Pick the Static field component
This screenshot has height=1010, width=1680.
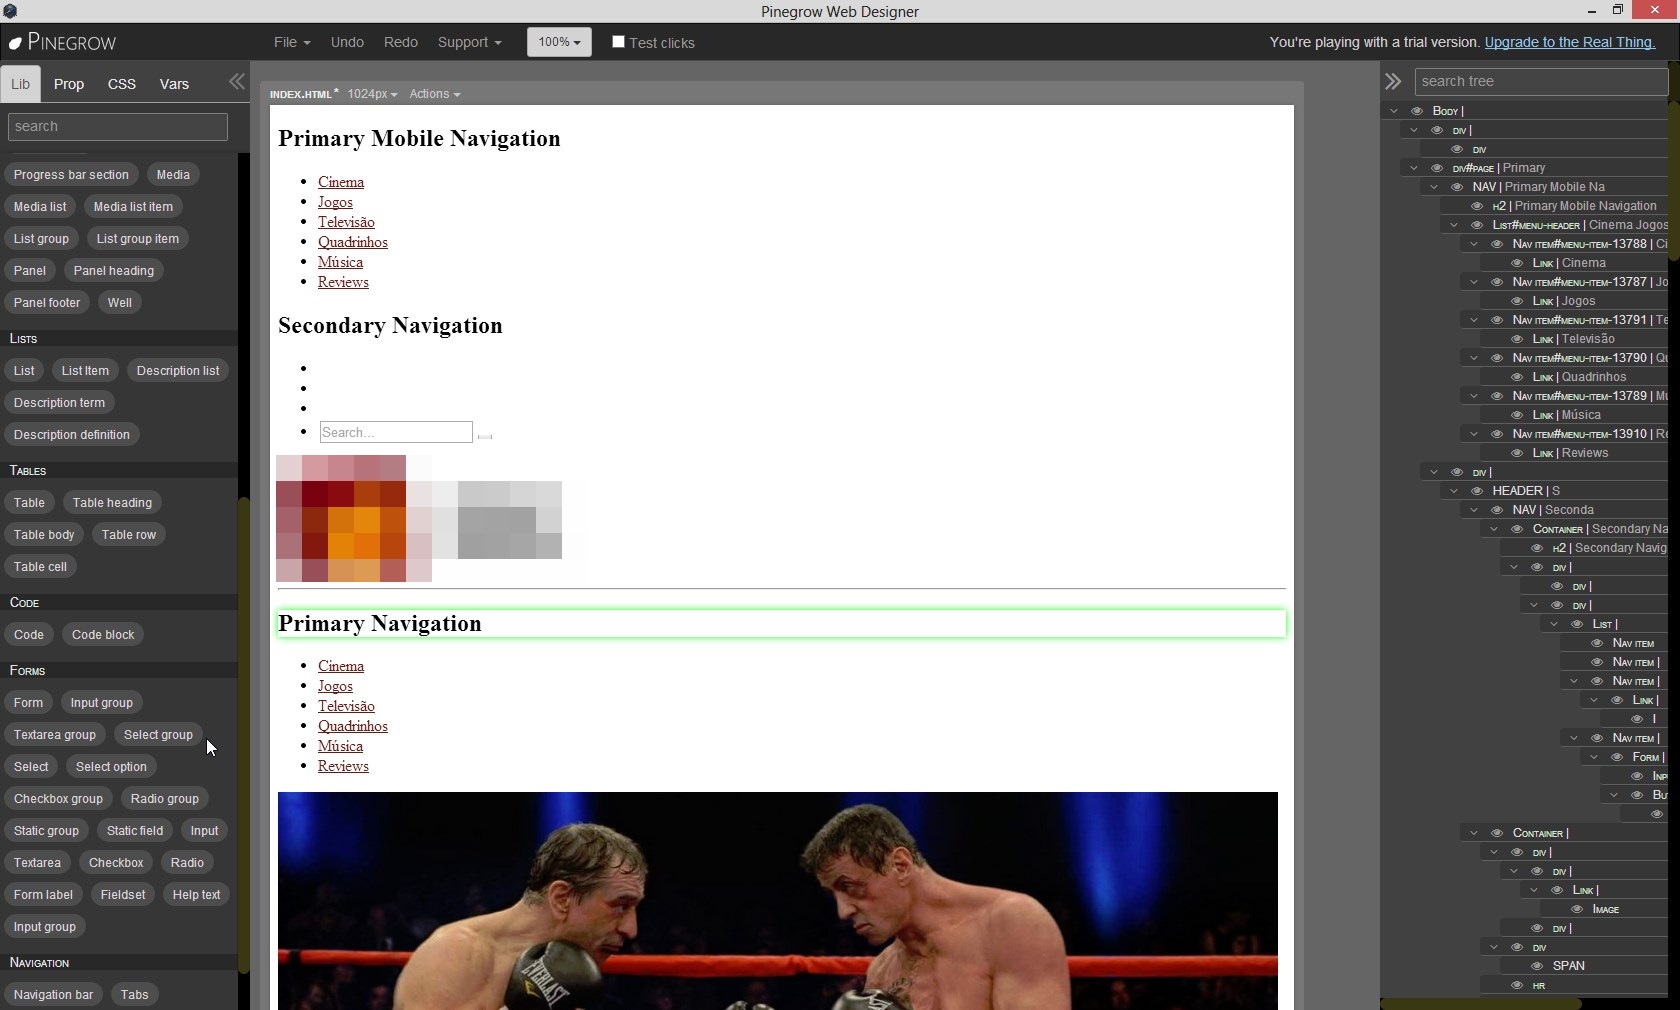coord(135,831)
